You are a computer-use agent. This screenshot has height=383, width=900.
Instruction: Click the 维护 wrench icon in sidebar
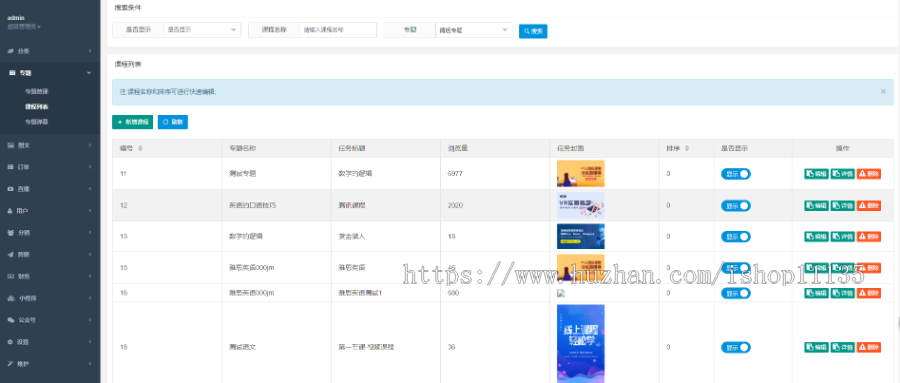[x=10, y=363]
